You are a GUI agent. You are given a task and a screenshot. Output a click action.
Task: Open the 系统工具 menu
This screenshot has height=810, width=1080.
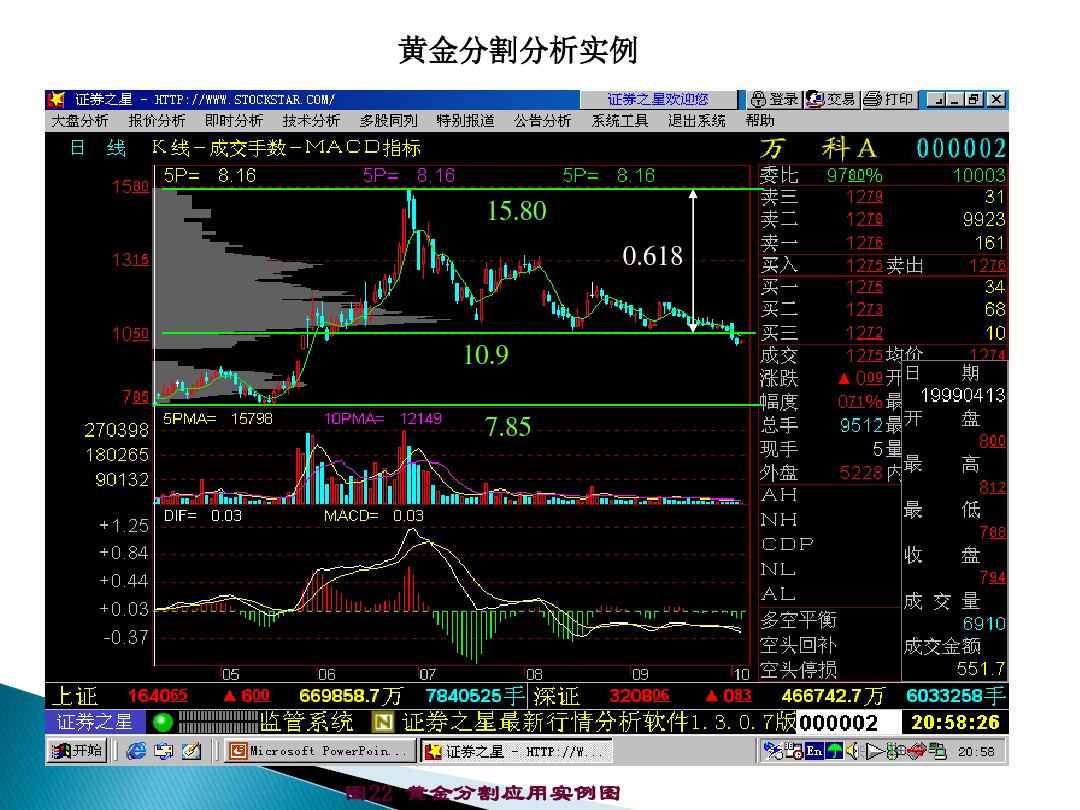619,122
